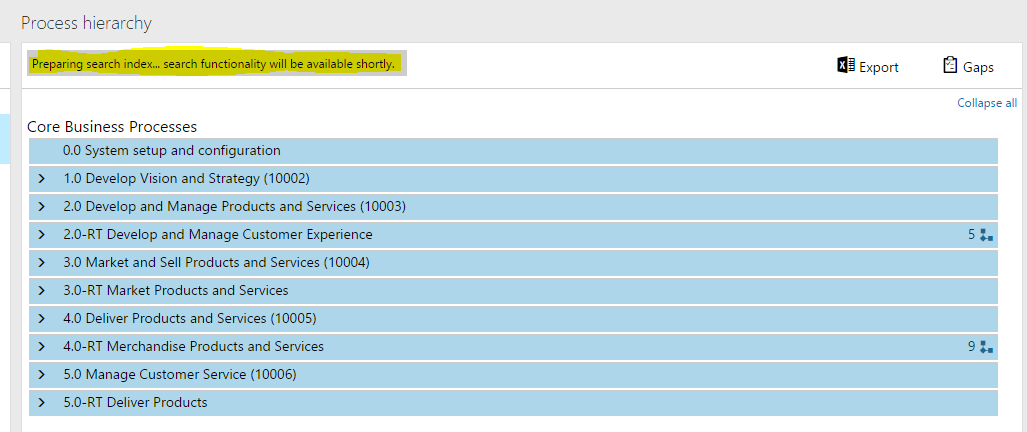The image size is (1027, 432).
Task: Expand 1.0 Develop Vision and Strategy
Action: coord(41,179)
